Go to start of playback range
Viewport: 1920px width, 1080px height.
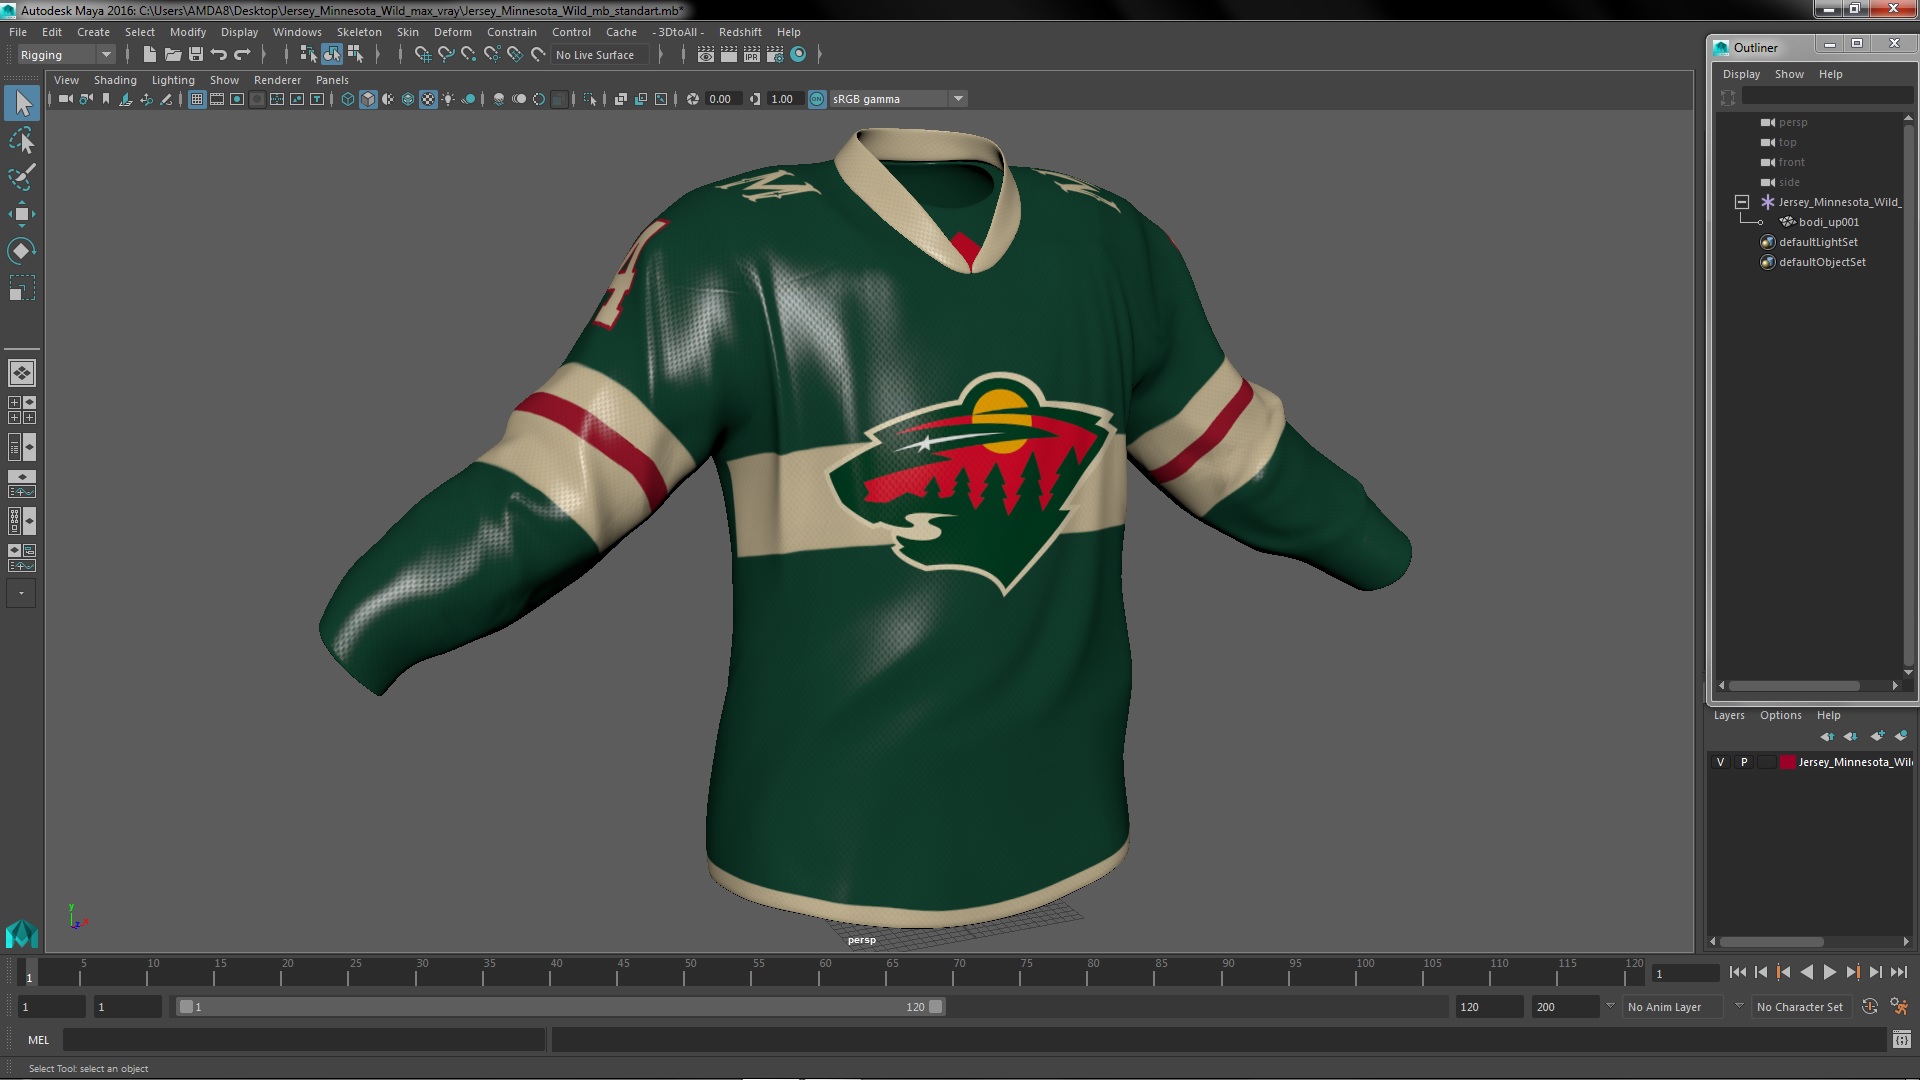point(1737,972)
